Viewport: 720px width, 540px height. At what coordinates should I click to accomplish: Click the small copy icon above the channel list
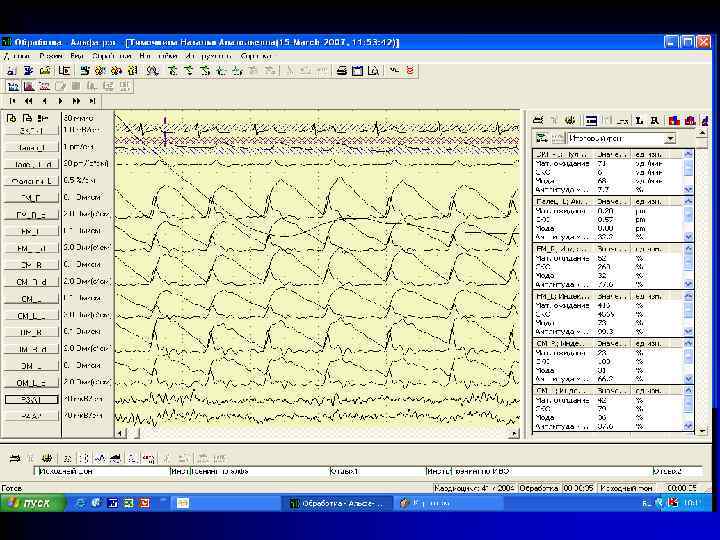click(x=28, y=118)
